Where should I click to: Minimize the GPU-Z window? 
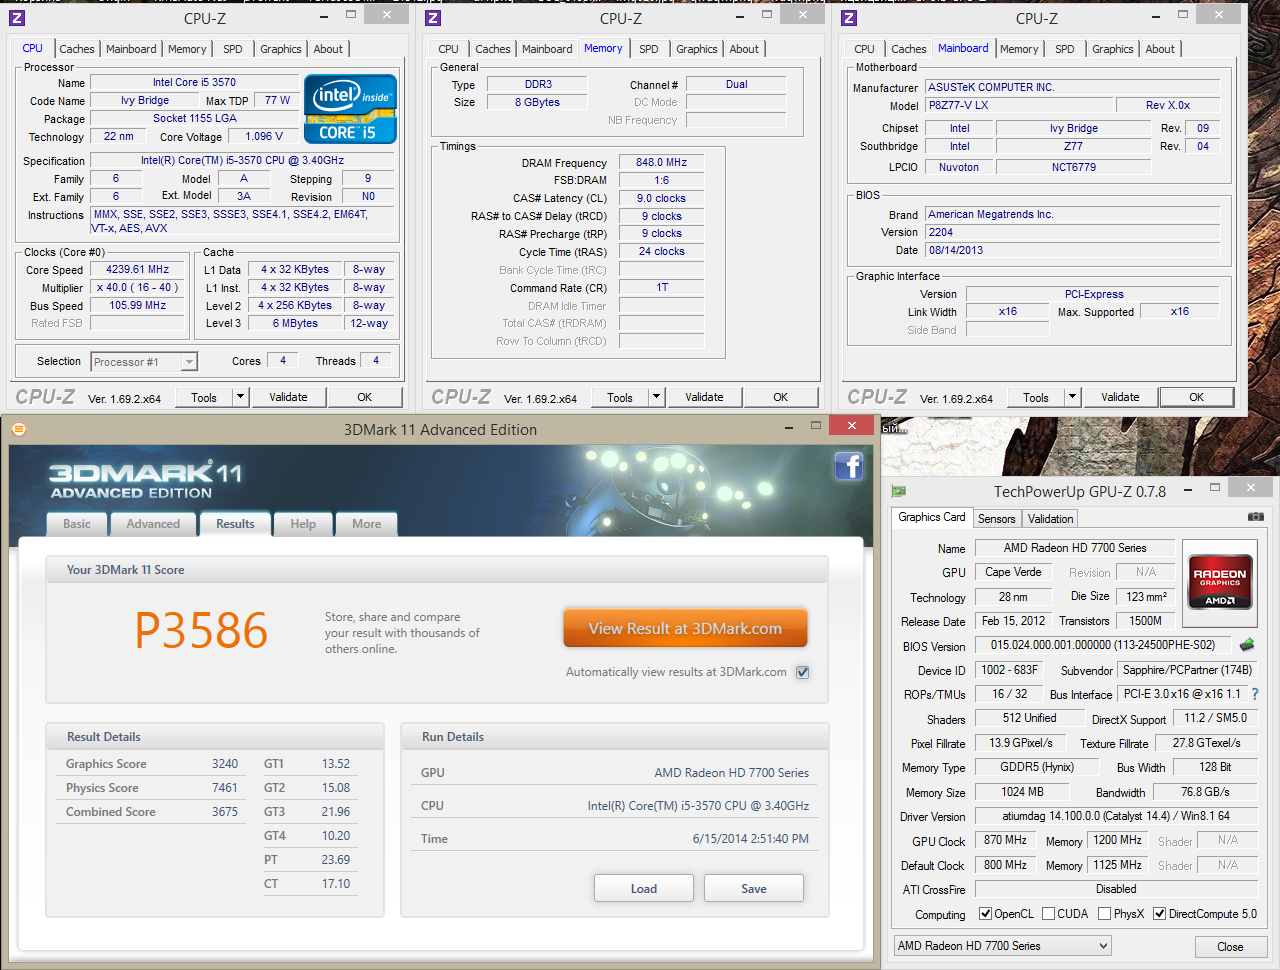pyautogui.click(x=1188, y=489)
